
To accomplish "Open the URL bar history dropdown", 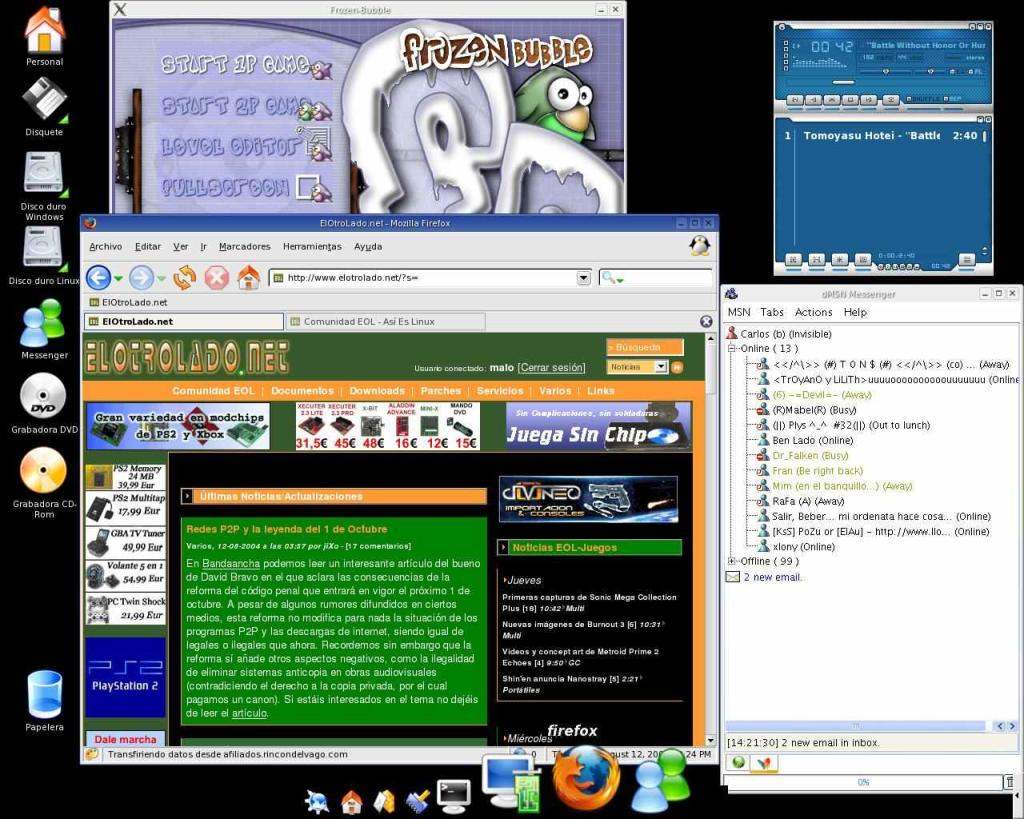I will [x=584, y=278].
